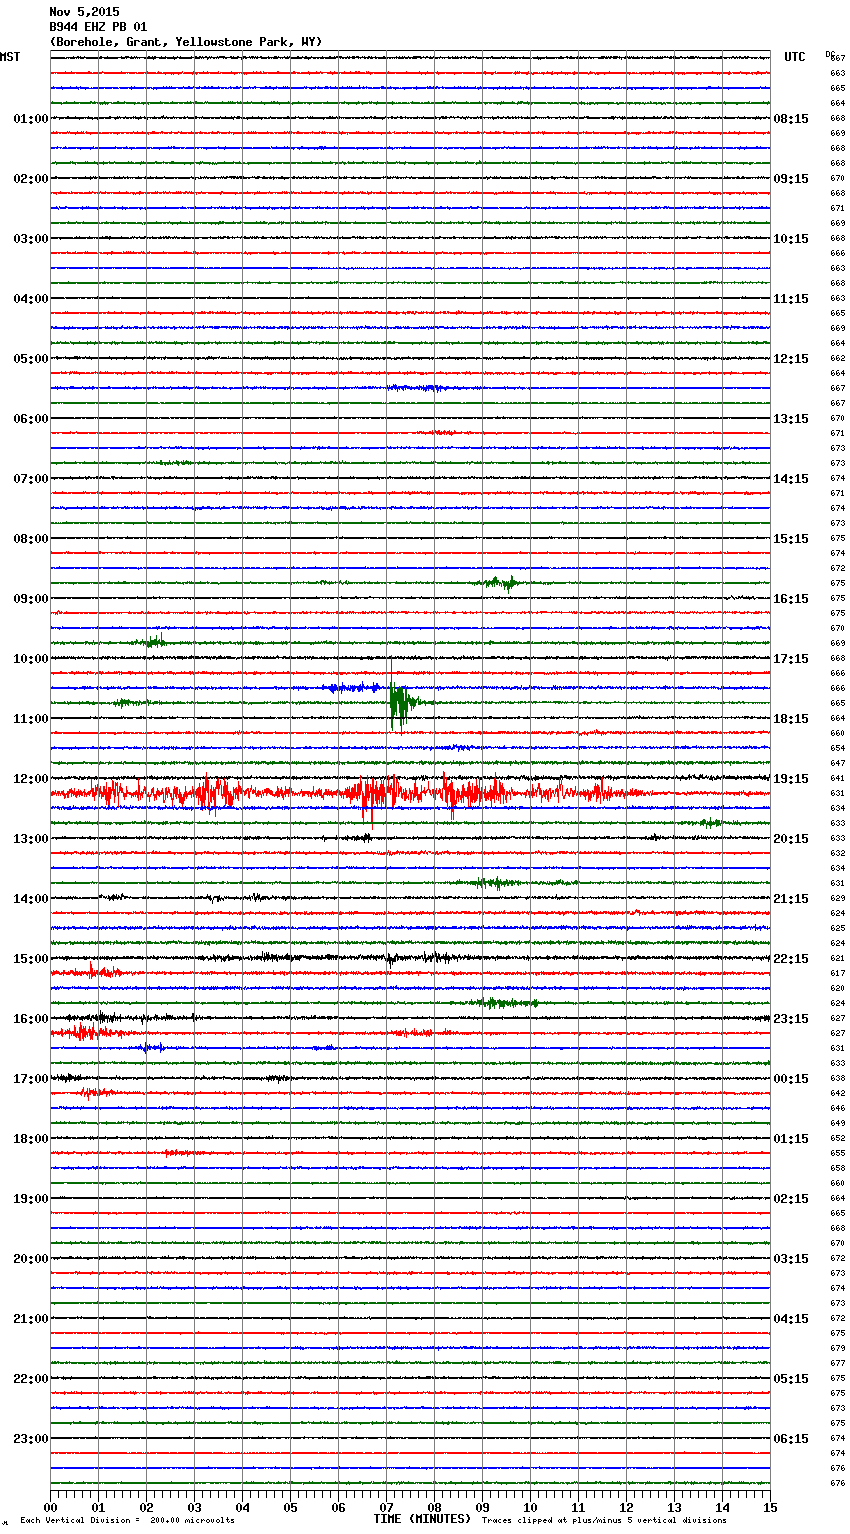Click the 'TIME (MINUTES)' axis title

click(x=422, y=1519)
